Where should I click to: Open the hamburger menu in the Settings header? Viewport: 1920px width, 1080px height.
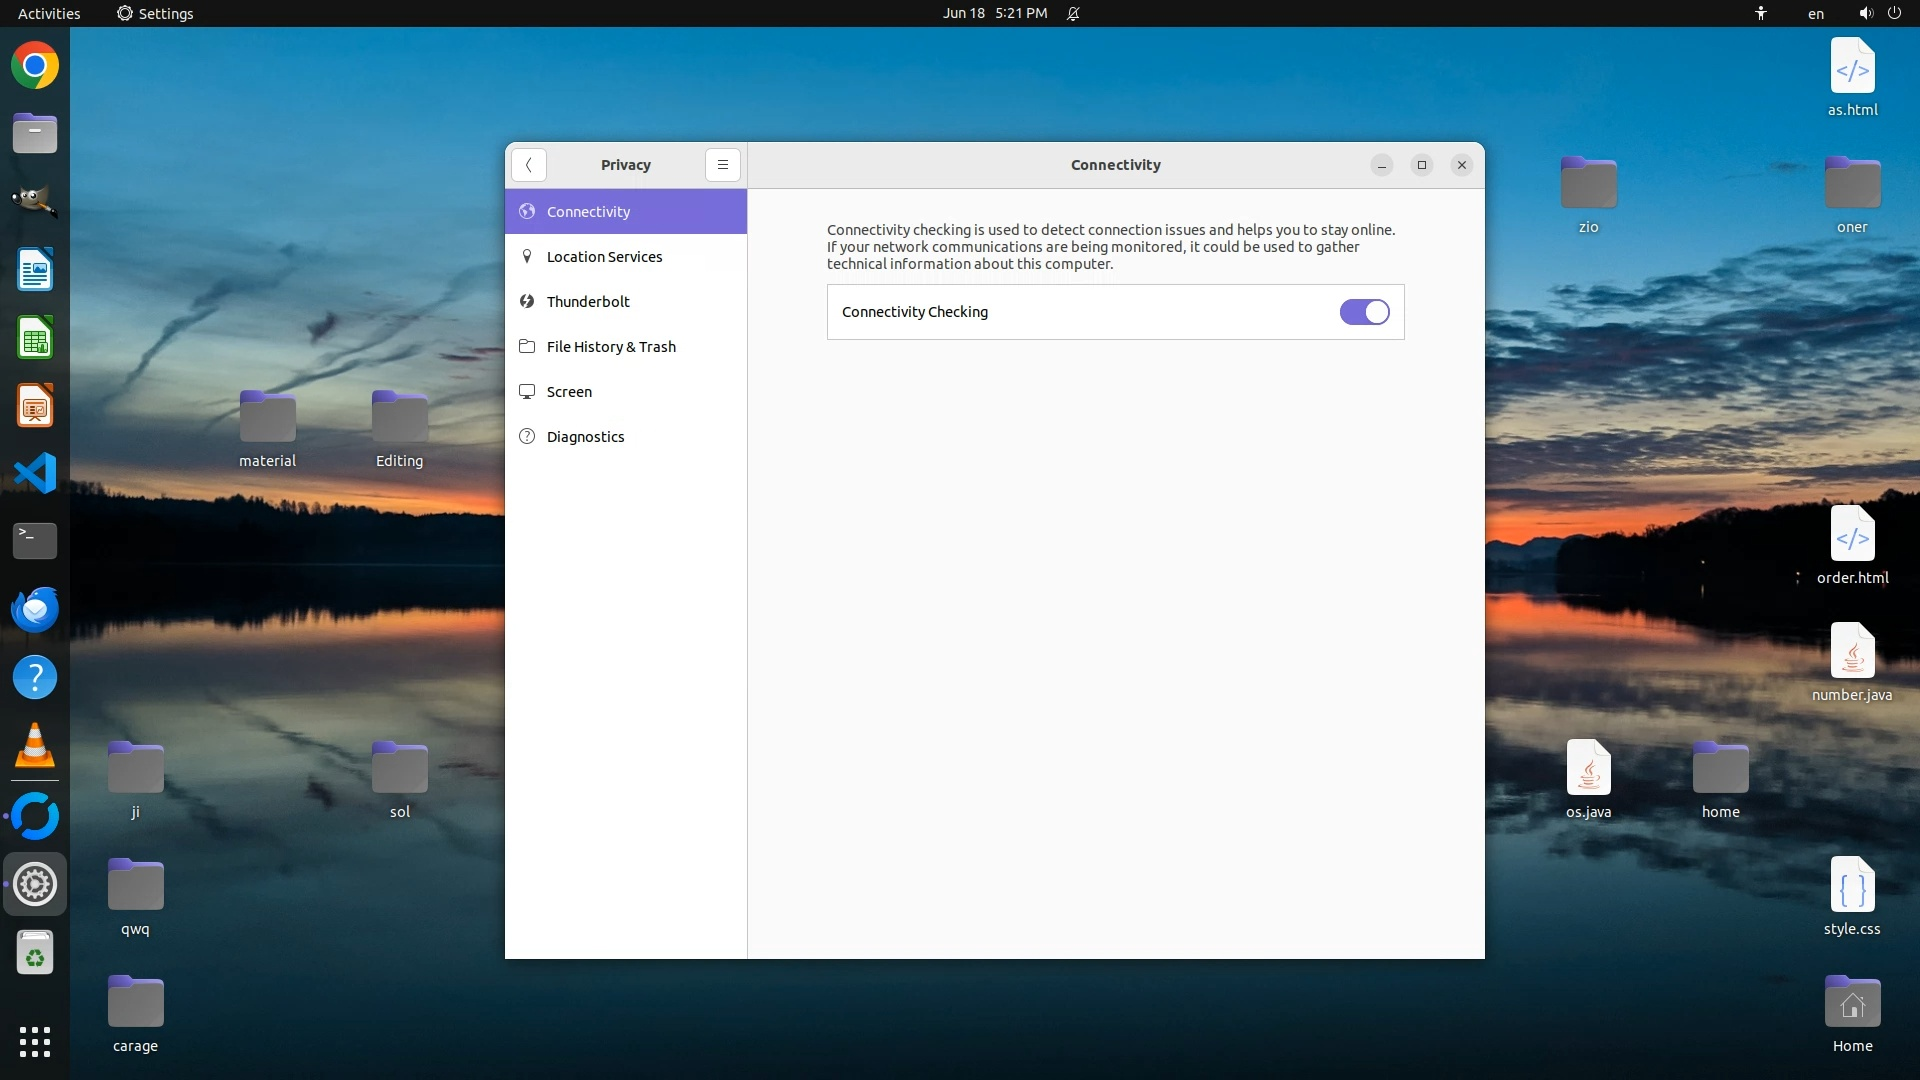coord(722,165)
